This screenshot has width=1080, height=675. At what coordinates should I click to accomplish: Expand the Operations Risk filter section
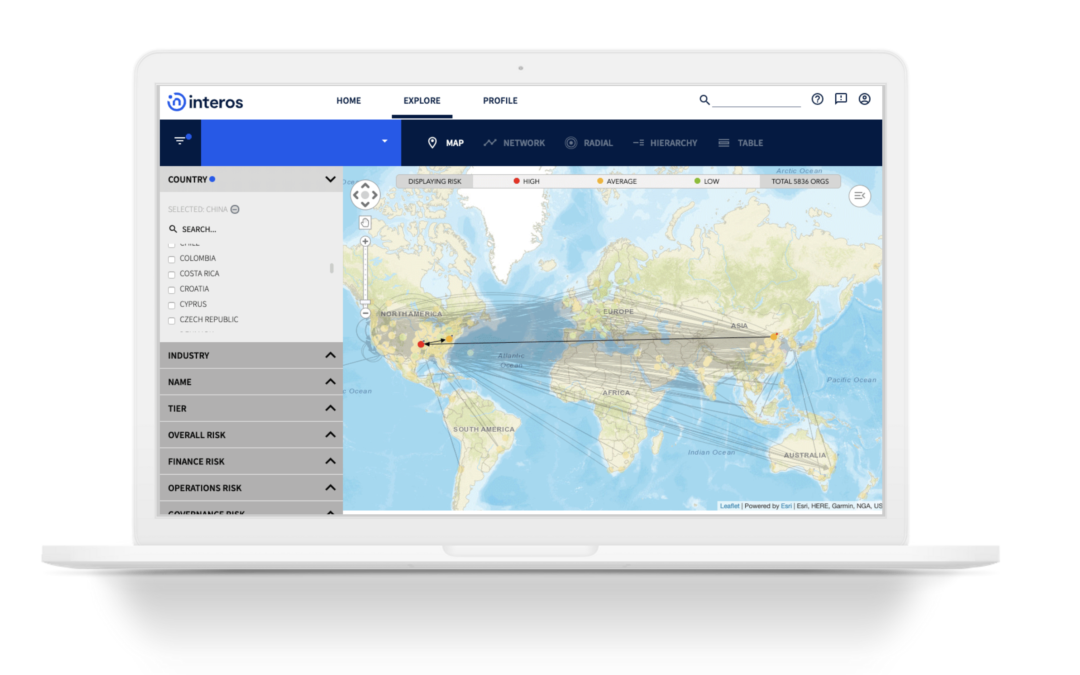pyautogui.click(x=330, y=488)
